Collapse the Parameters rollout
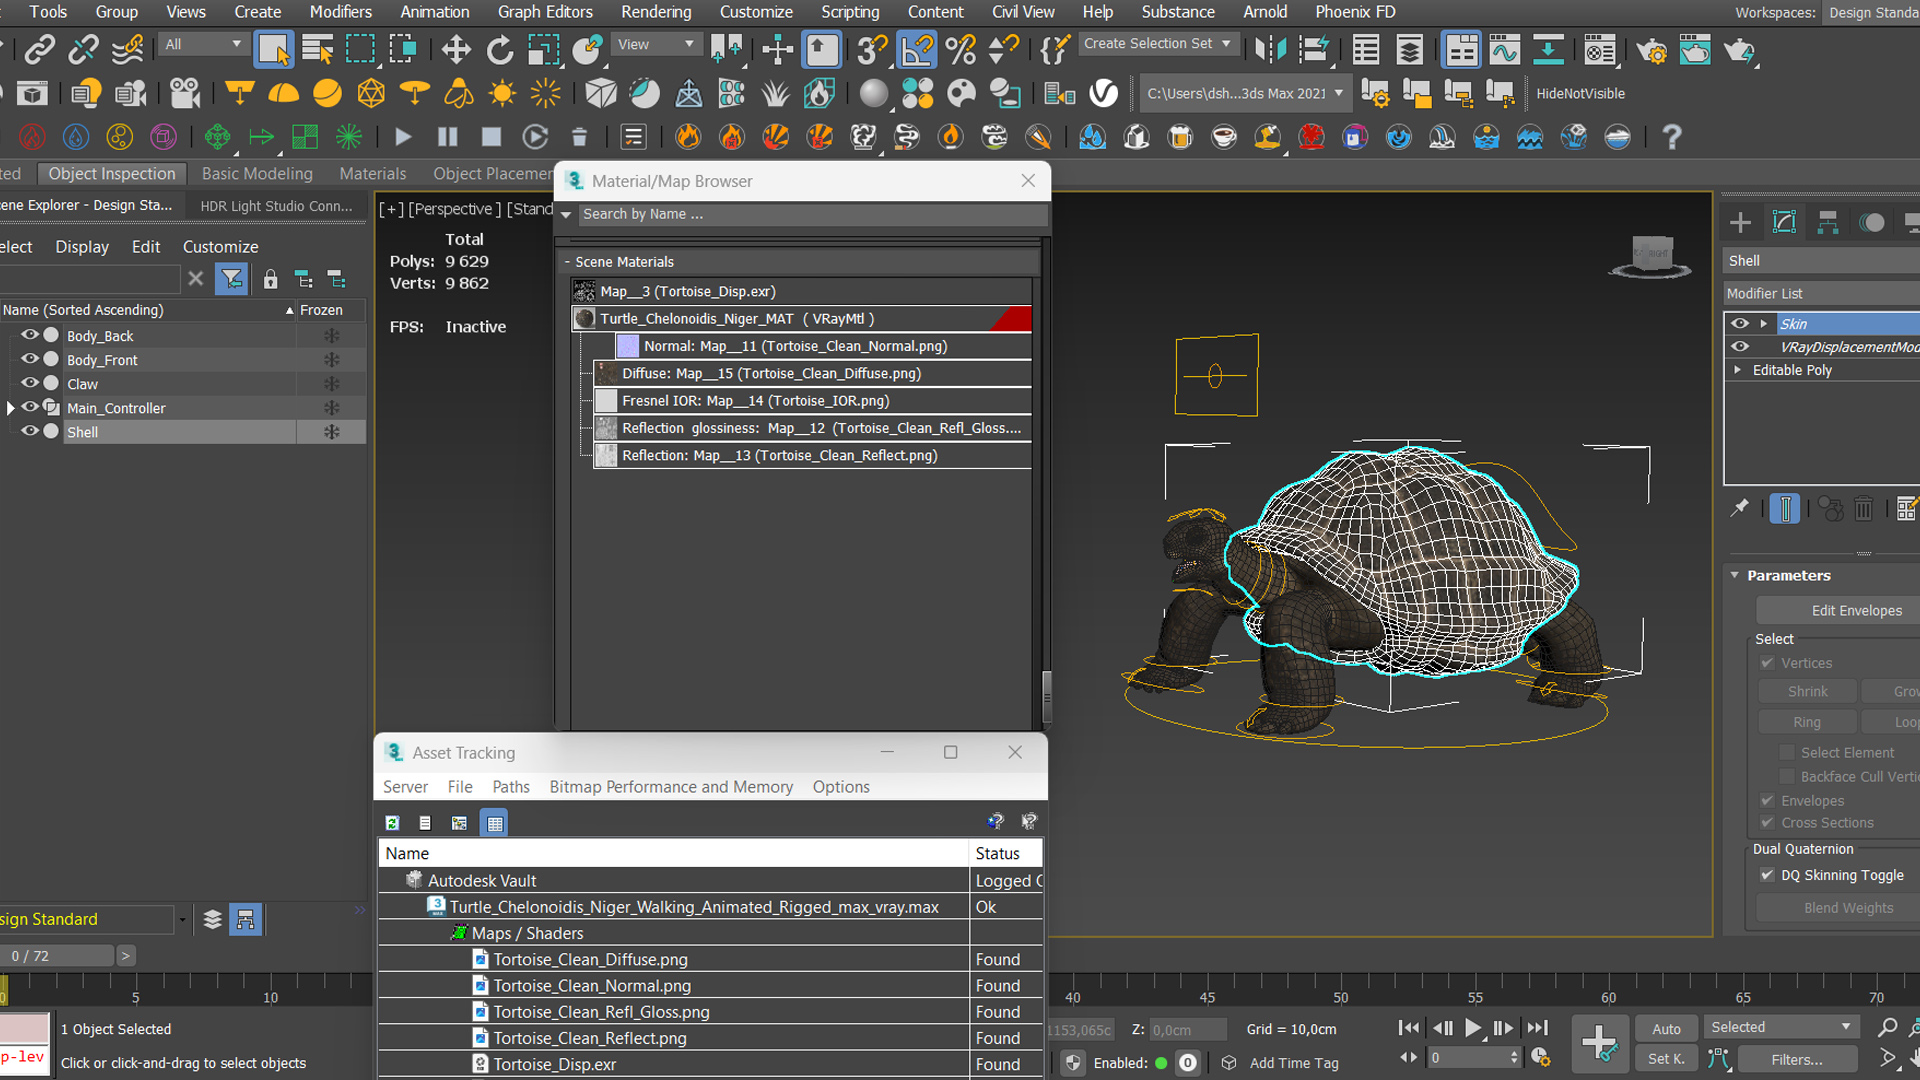 (x=1735, y=575)
